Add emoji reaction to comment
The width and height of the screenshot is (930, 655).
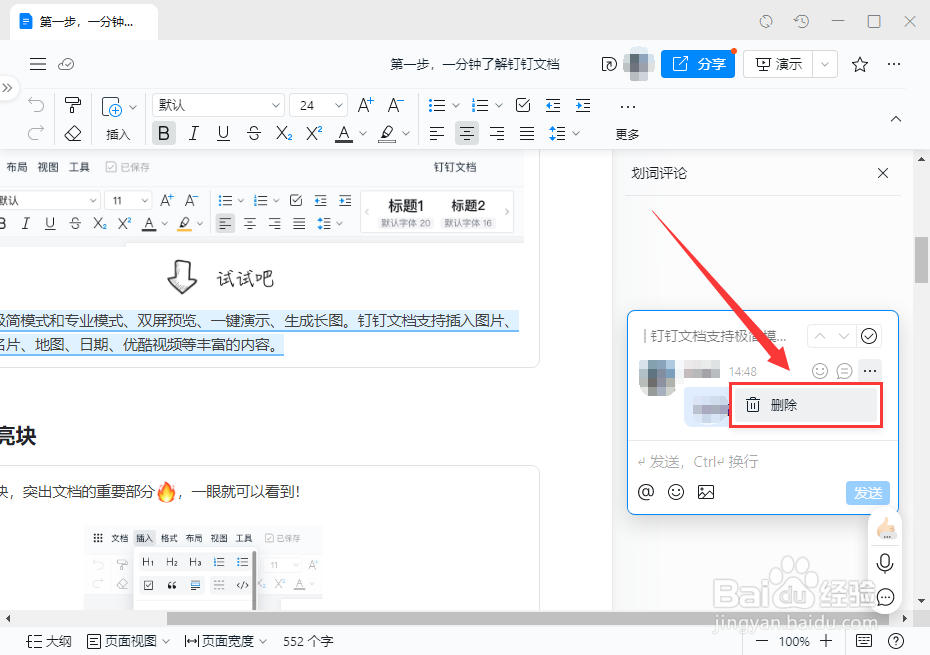coord(820,371)
